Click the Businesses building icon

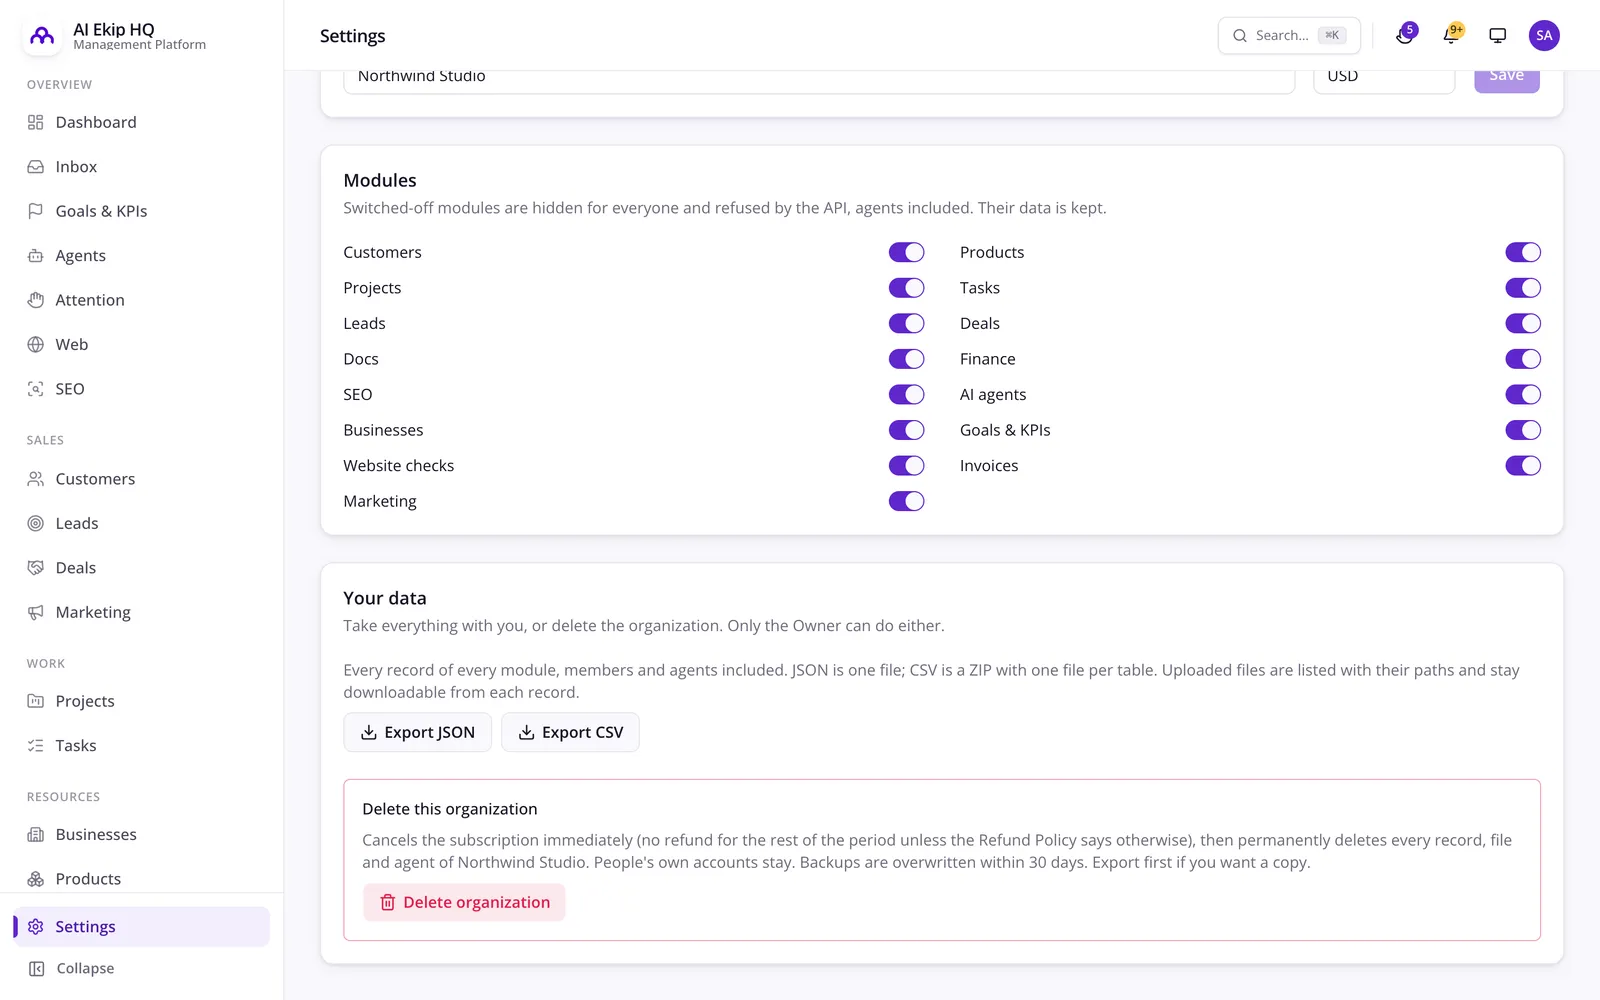coord(36,835)
